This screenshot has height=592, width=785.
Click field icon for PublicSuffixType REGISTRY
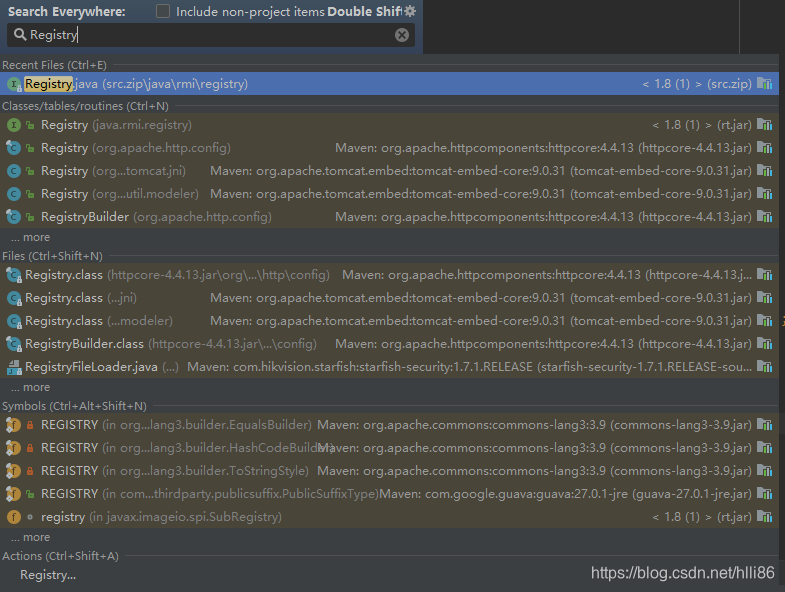point(13,494)
